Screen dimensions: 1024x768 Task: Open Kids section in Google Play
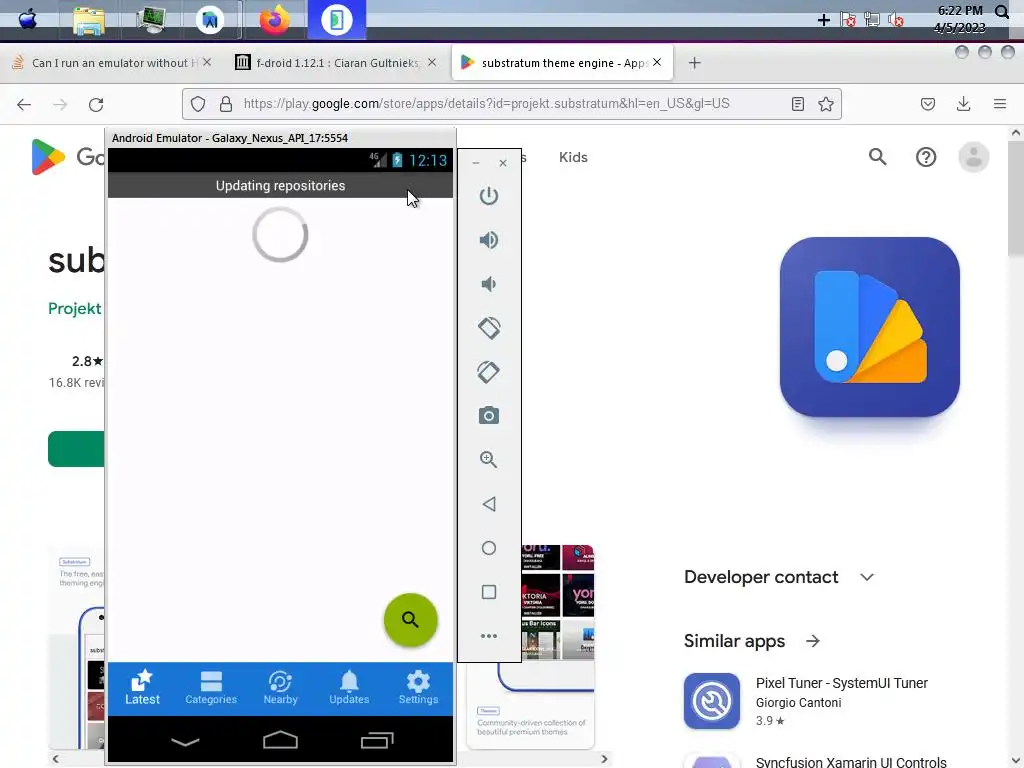pos(573,157)
